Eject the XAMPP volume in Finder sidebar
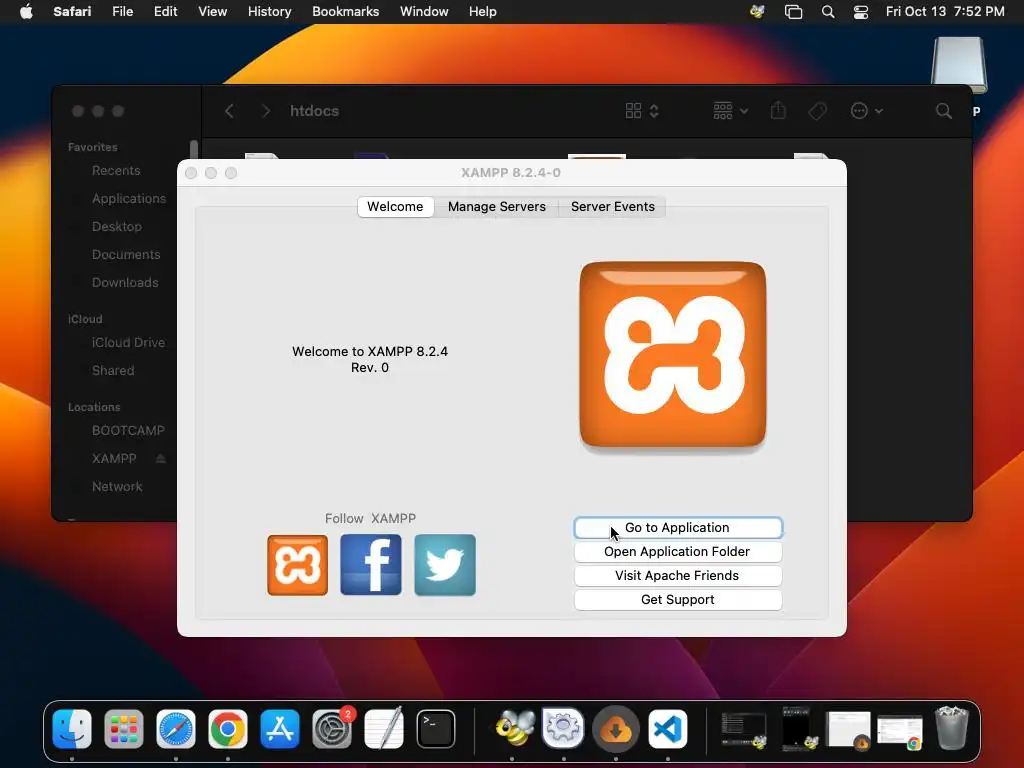Image resolution: width=1024 pixels, height=768 pixels. (161, 458)
